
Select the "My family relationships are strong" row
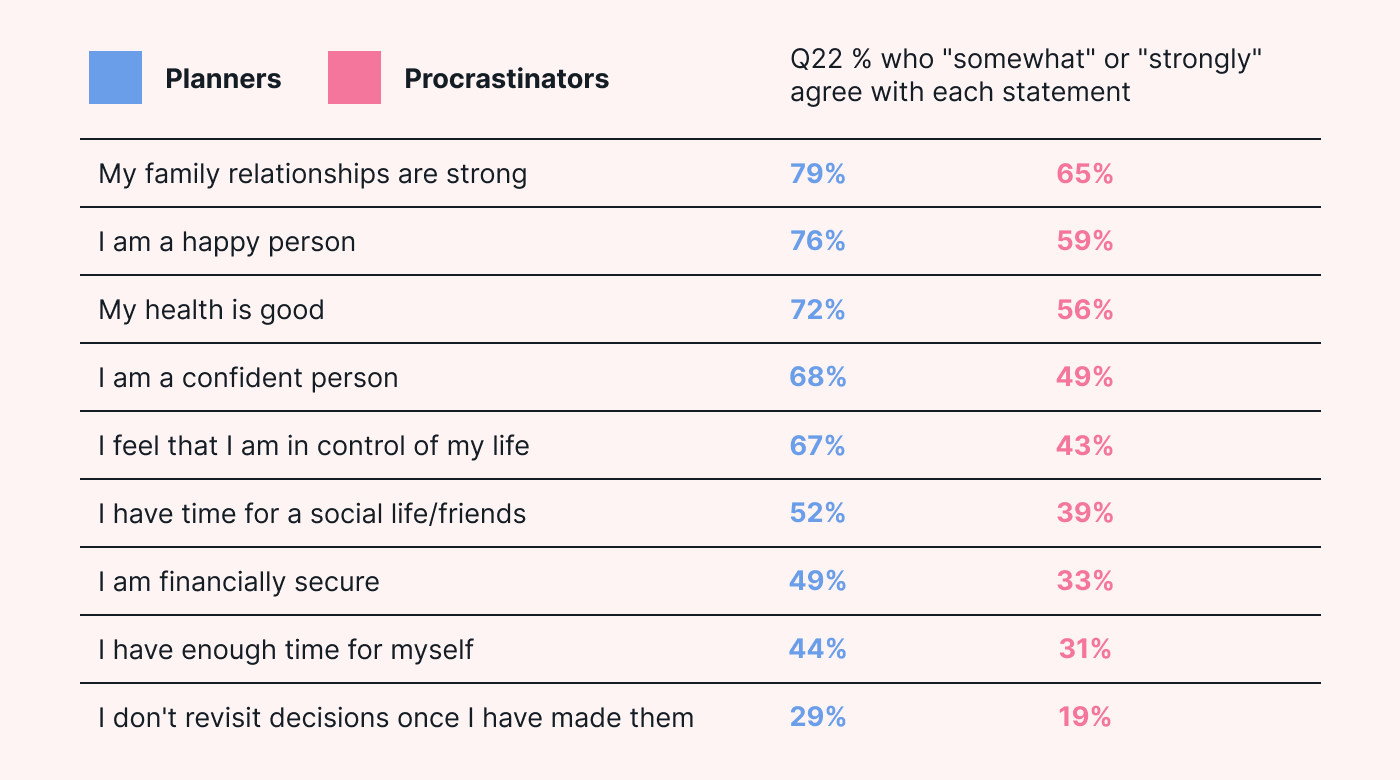click(x=312, y=174)
